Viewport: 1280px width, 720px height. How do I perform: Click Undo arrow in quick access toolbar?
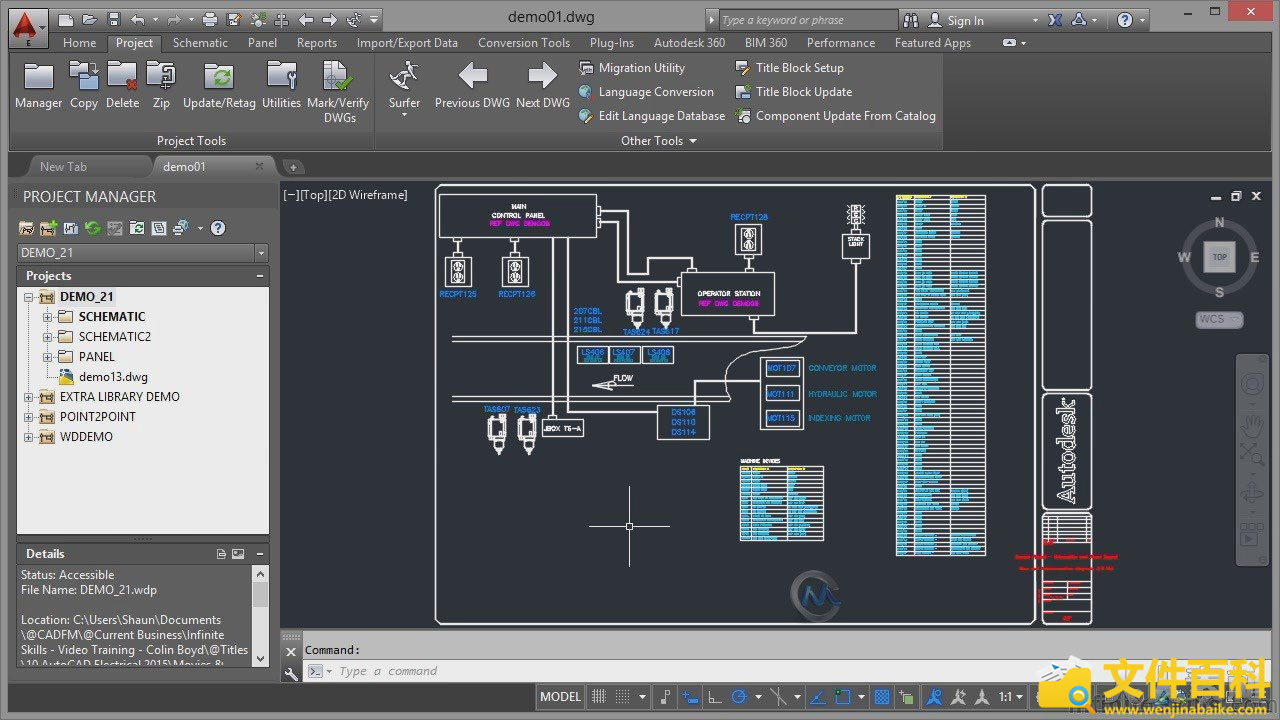pos(138,19)
